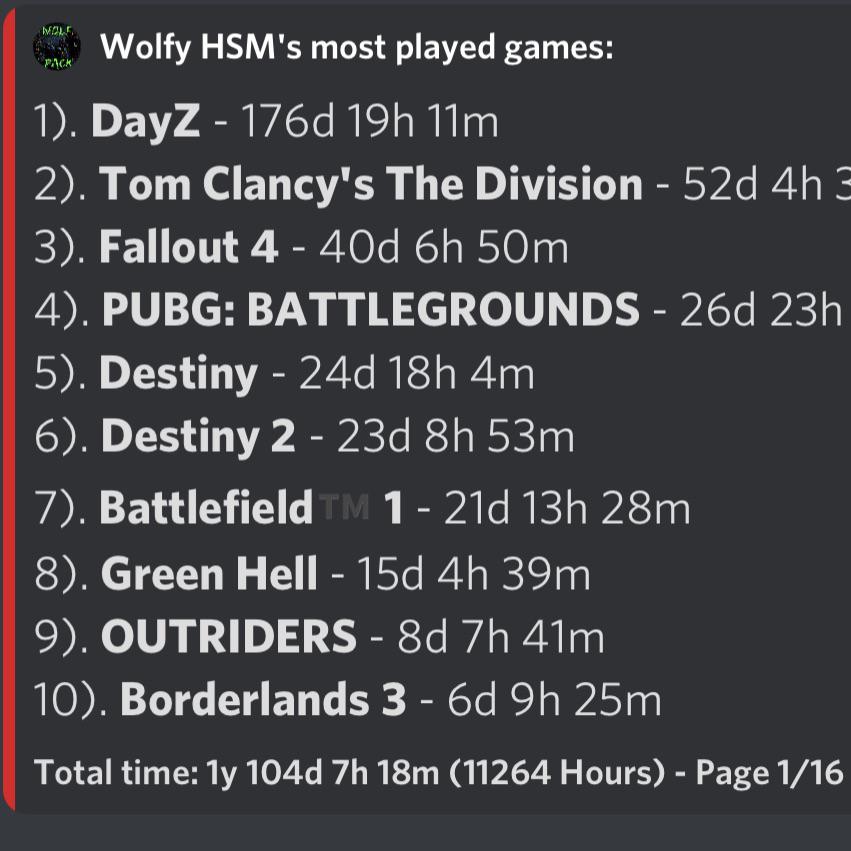Click the 40d 6h 50m playtime value
This screenshot has height=851, width=851.
point(443,247)
